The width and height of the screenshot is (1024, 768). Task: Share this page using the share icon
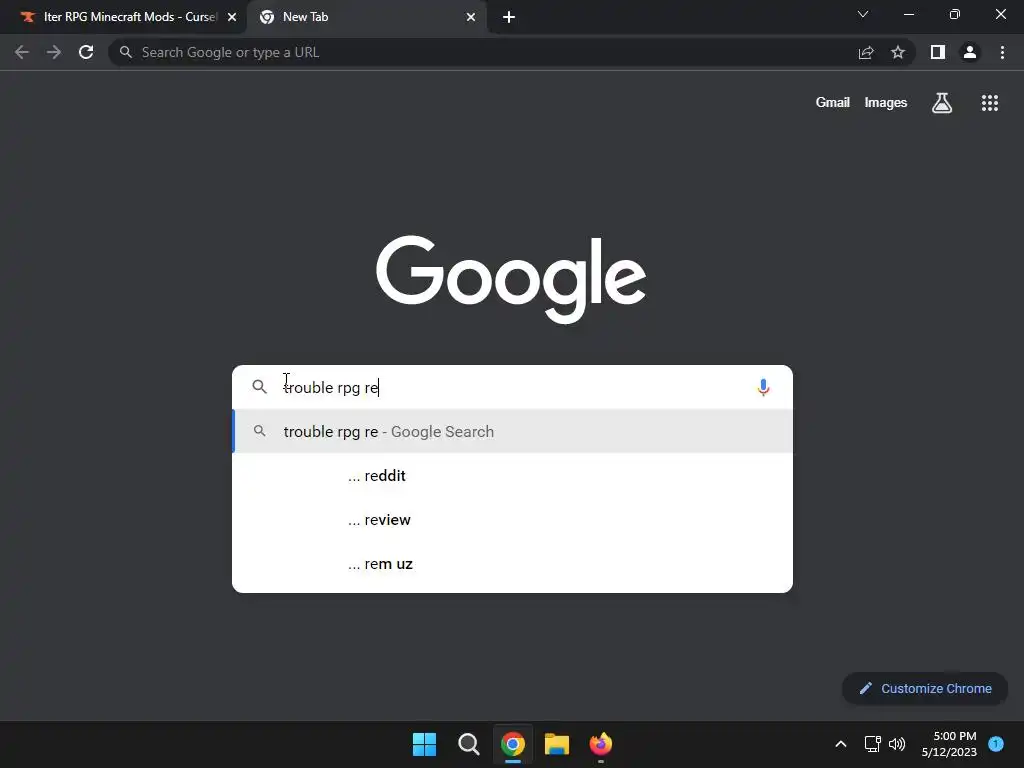click(866, 52)
